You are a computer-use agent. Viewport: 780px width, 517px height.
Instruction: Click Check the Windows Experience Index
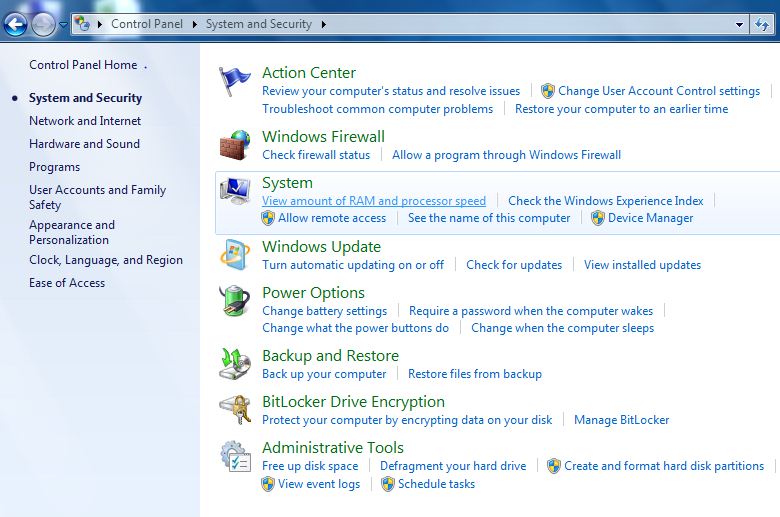(x=606, y=201)
